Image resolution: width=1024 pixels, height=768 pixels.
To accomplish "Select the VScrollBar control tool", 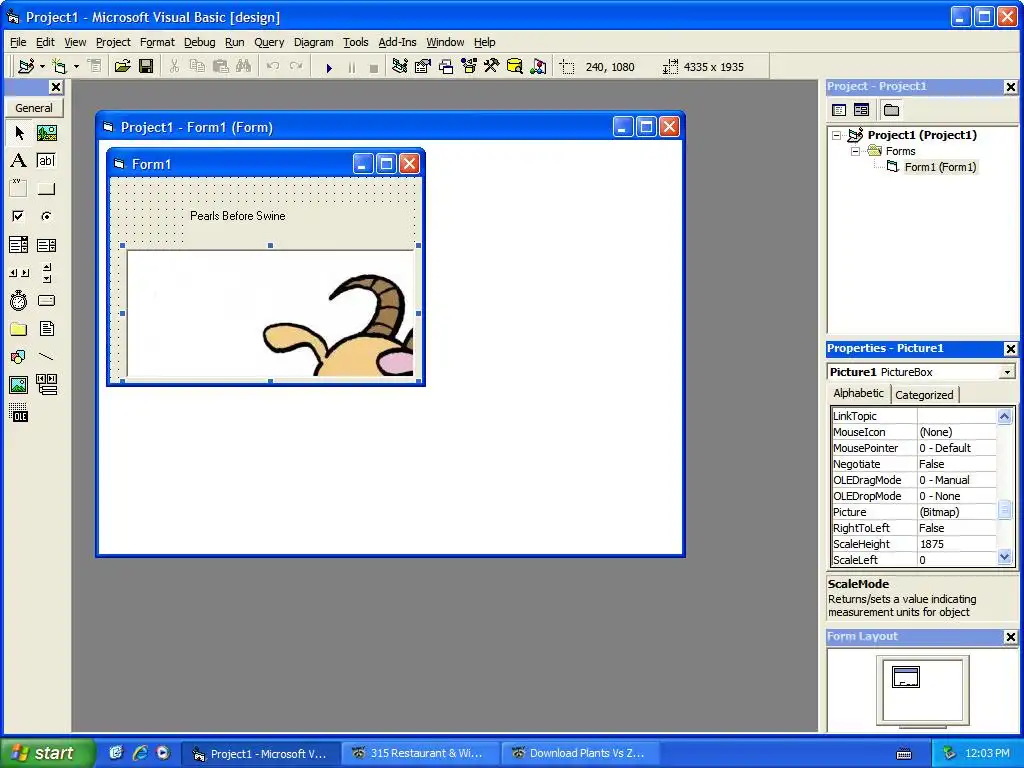I will point(46,273).
